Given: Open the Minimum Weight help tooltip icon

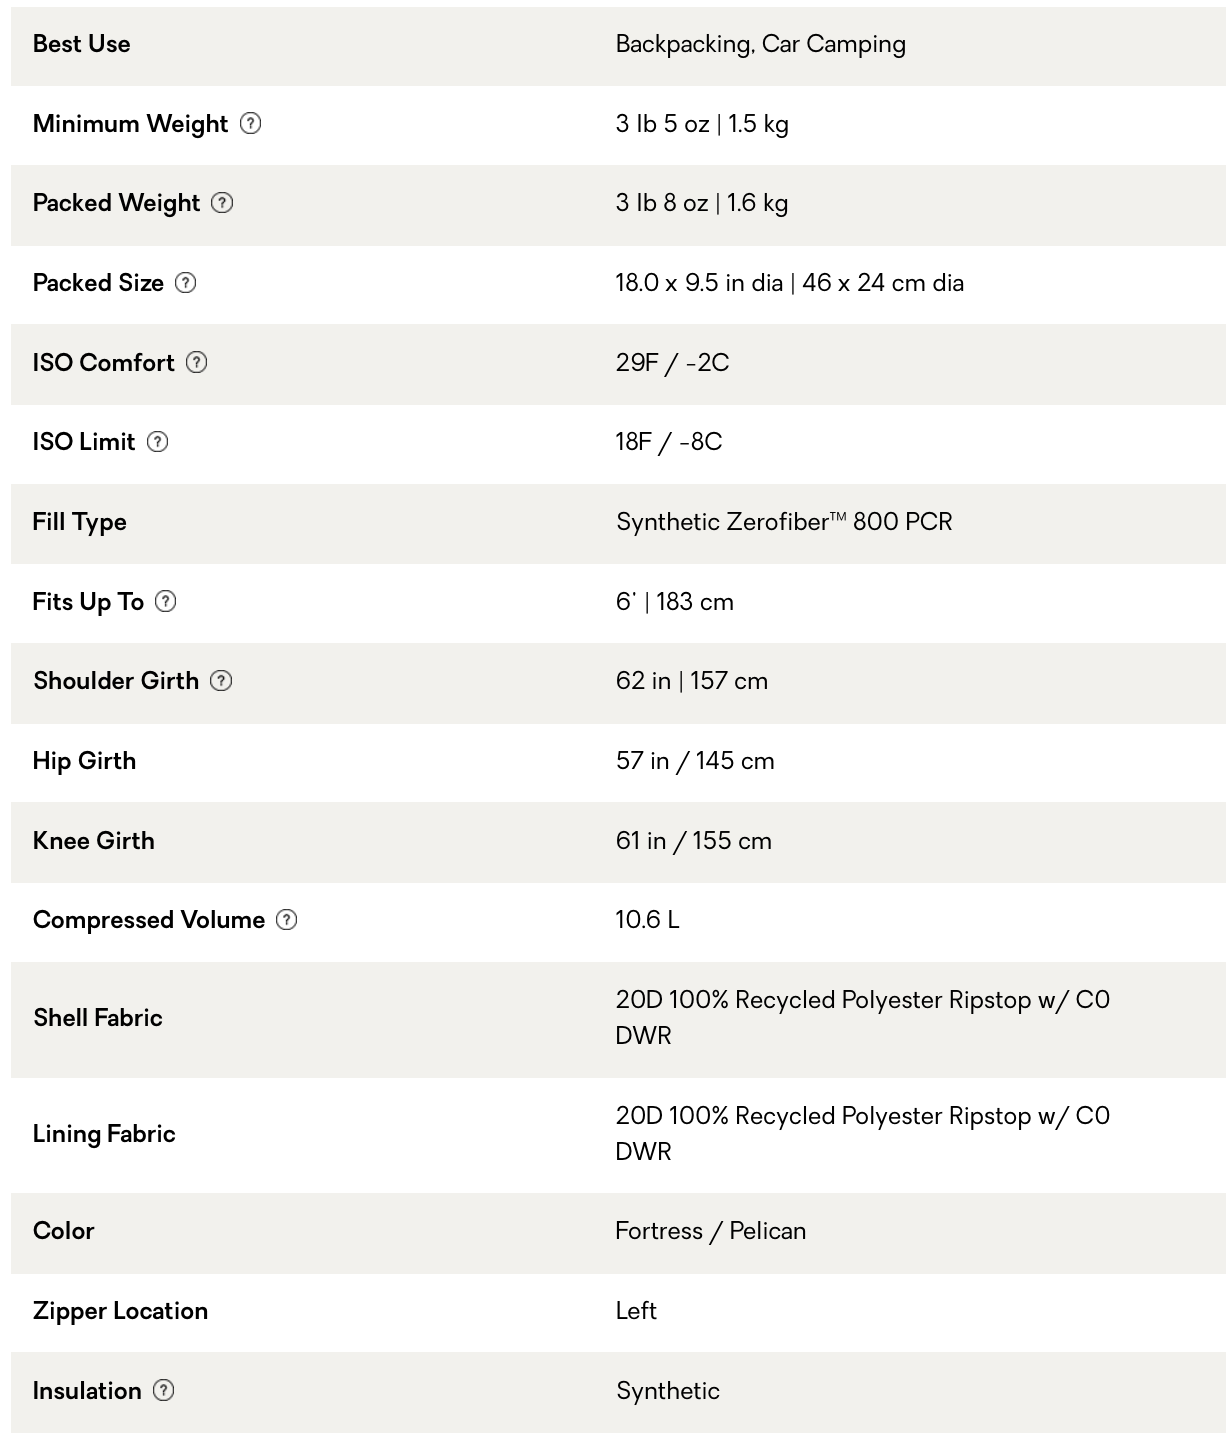Looking at the screenshot, I should tap(251, 123).
